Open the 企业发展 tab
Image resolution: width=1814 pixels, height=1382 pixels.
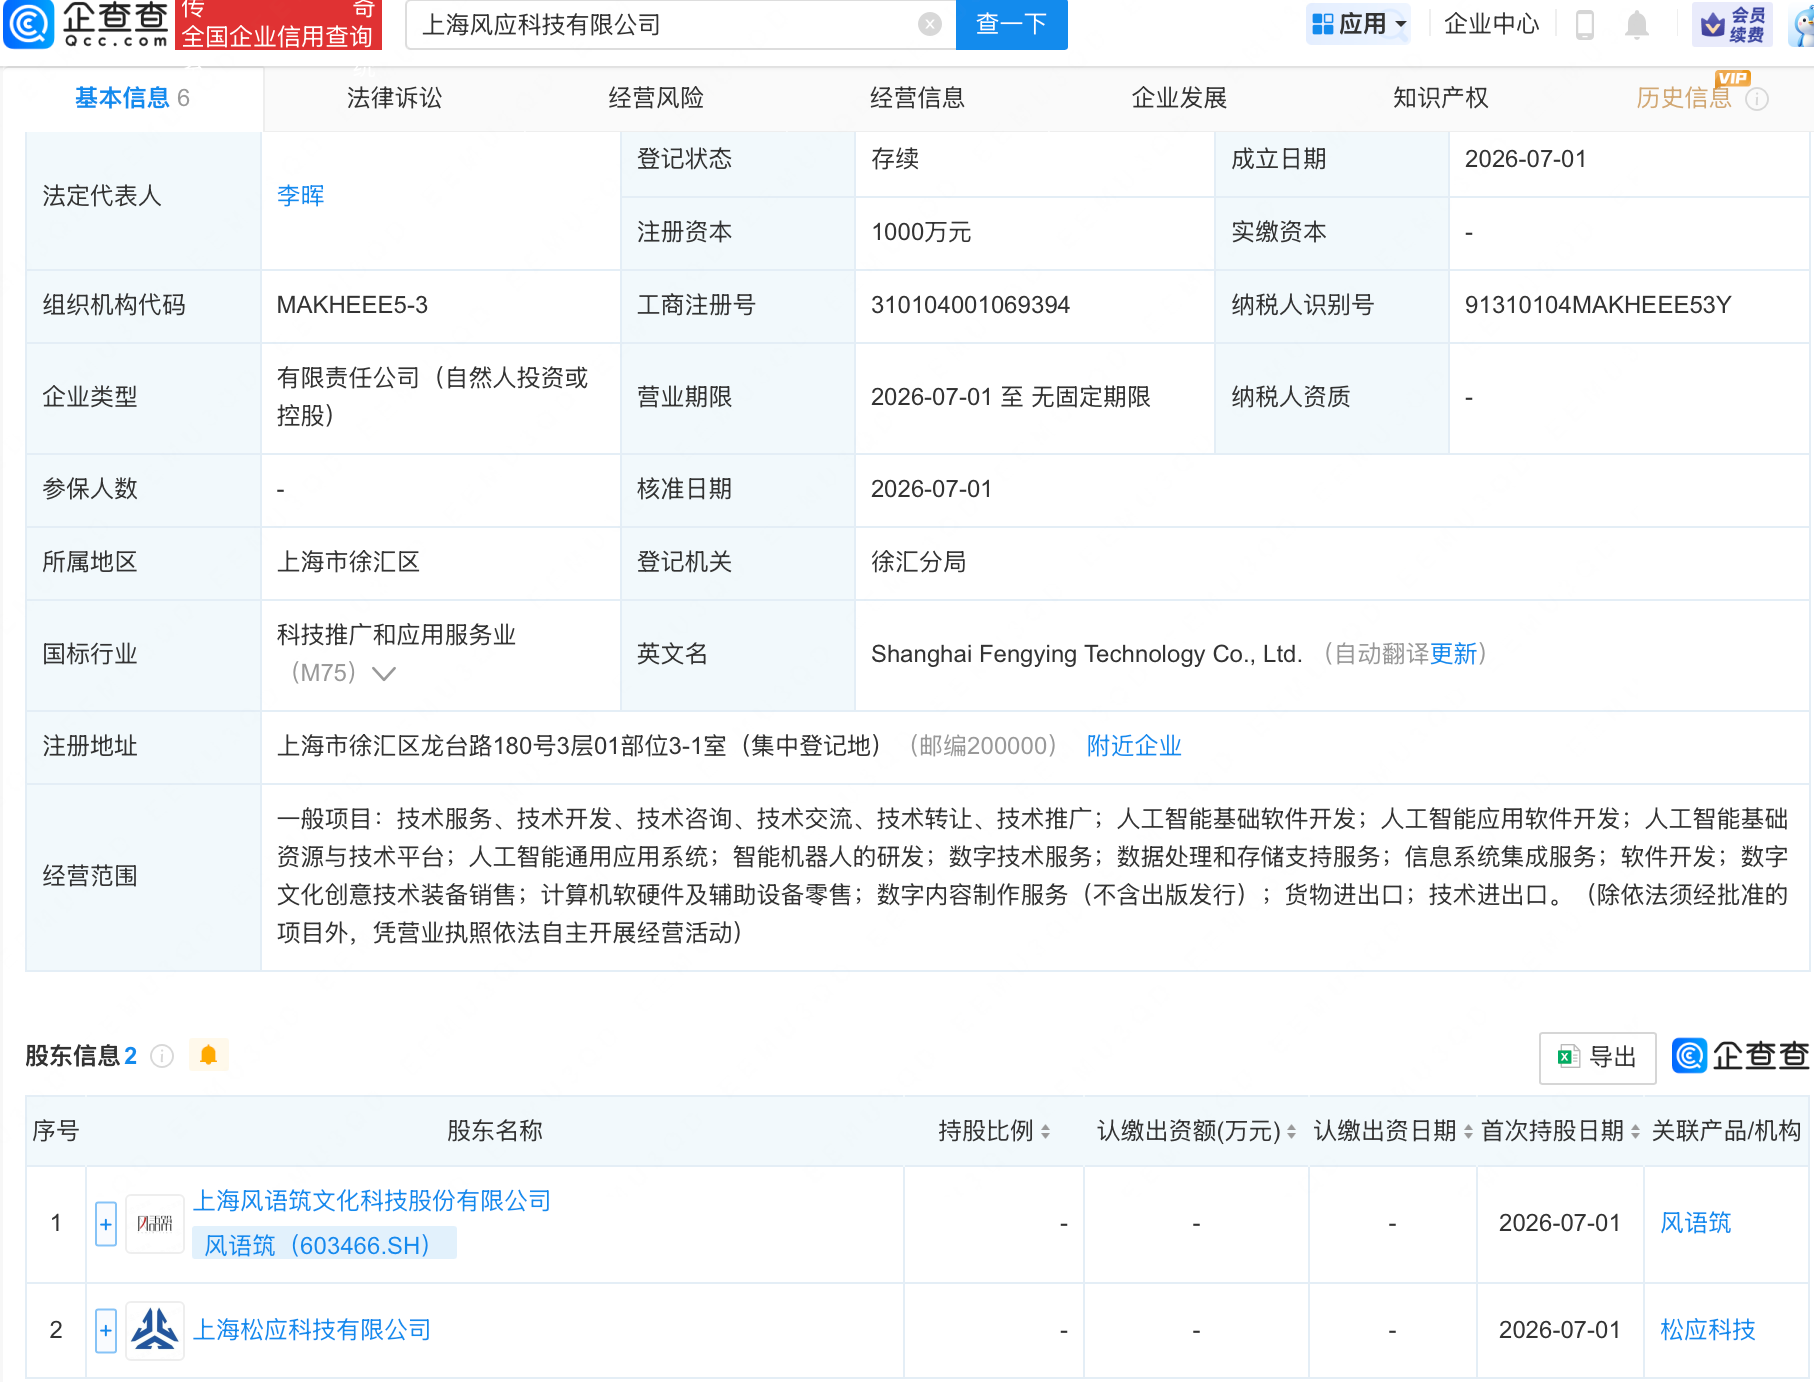pos(1179,98)
